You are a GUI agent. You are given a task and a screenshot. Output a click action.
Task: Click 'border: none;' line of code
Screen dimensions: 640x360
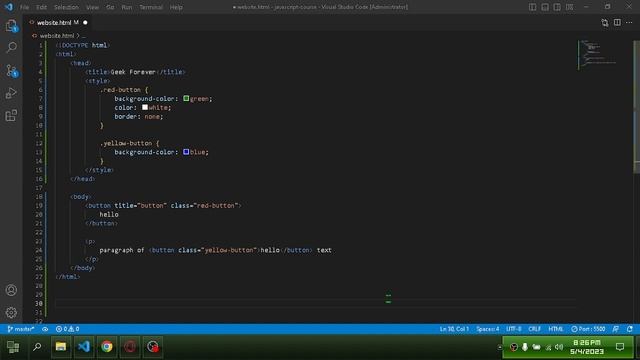[139, 117]
